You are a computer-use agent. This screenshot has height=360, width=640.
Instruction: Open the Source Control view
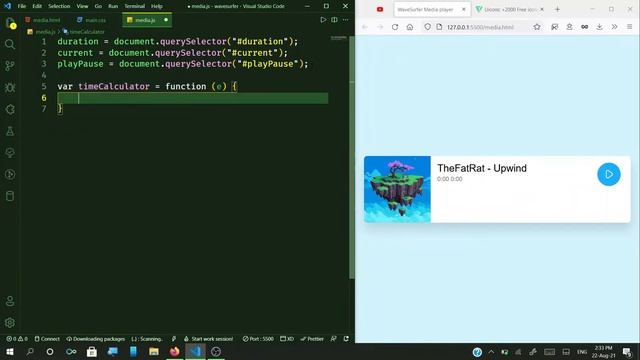[10, 66]
